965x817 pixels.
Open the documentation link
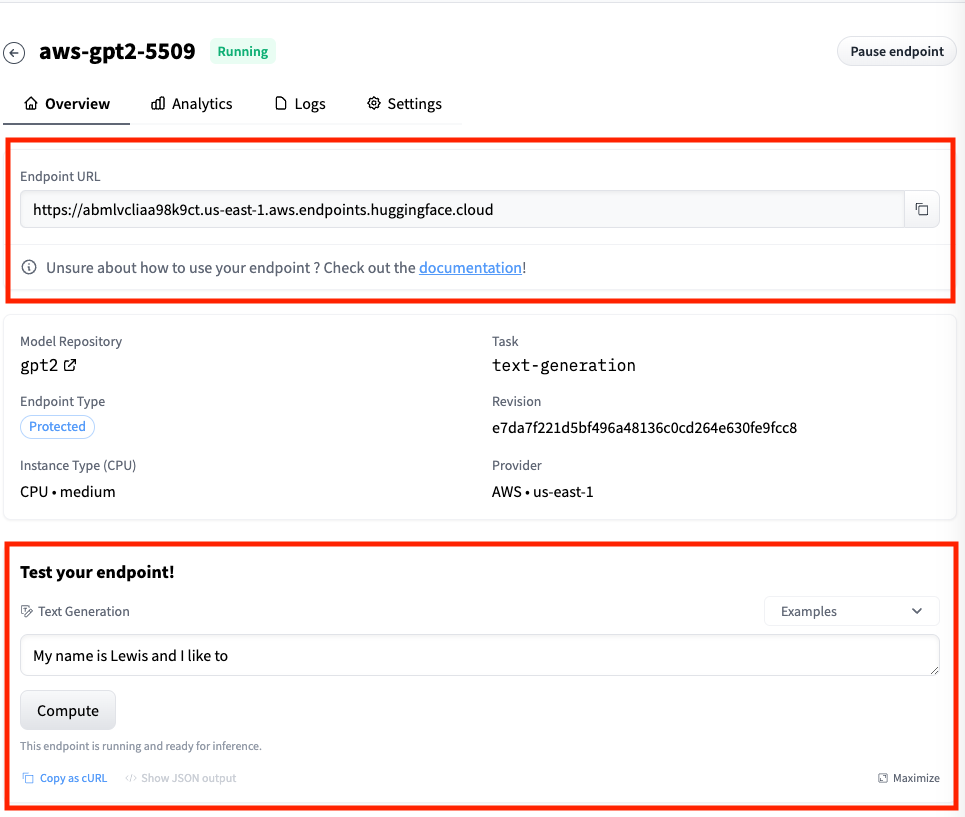tap(470, 268)
